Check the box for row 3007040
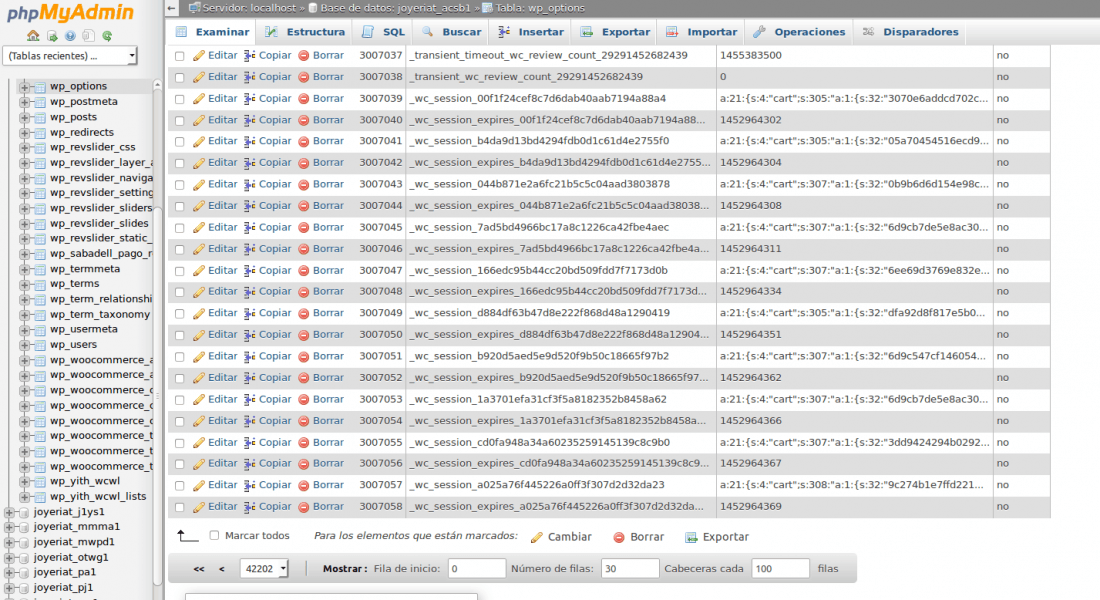This screenshot has width=1100, height=600. [x=180, y=121]
